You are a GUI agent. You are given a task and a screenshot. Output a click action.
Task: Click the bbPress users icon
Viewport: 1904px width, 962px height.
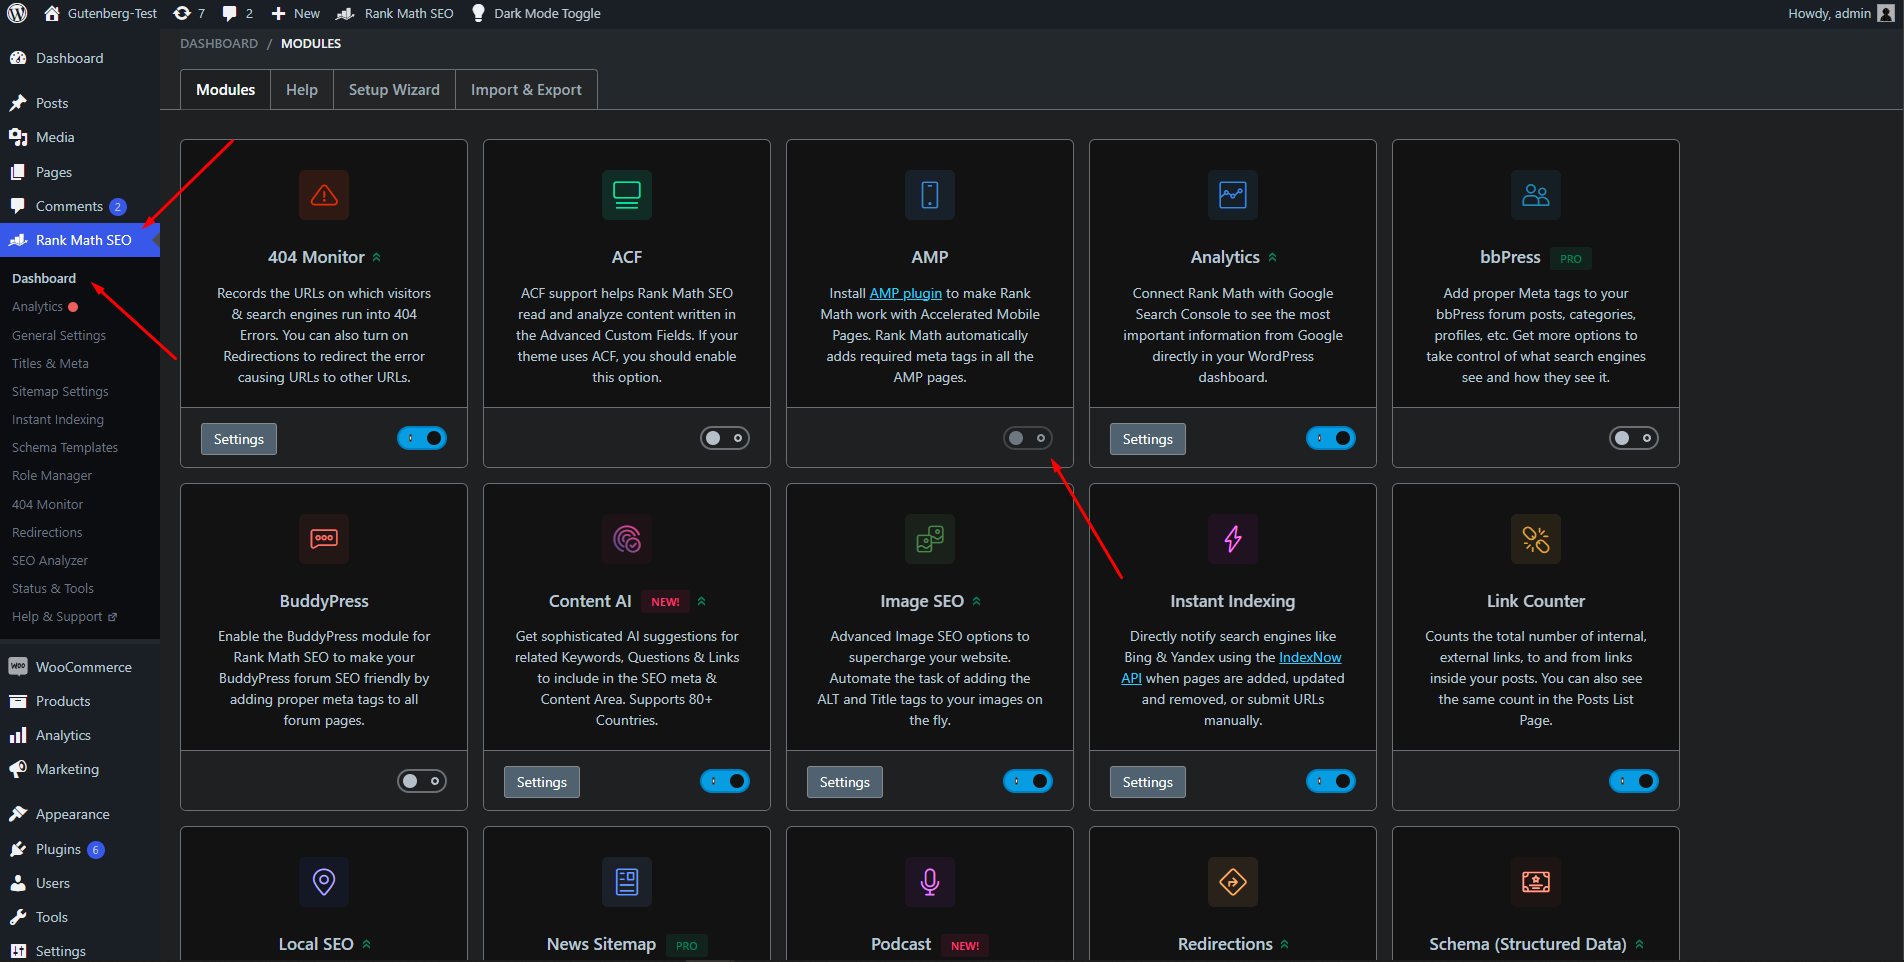click(x=1535, y=195)
